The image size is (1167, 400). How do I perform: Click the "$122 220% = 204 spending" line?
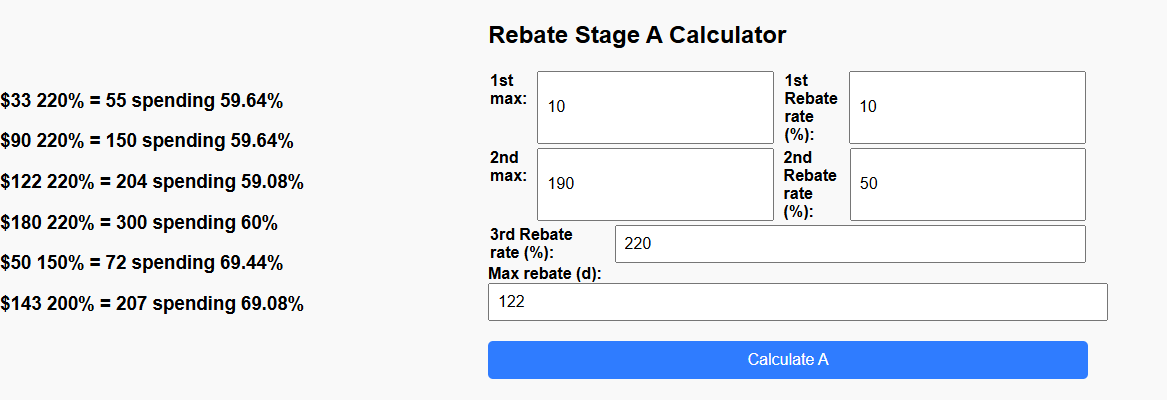pos(152,182)
